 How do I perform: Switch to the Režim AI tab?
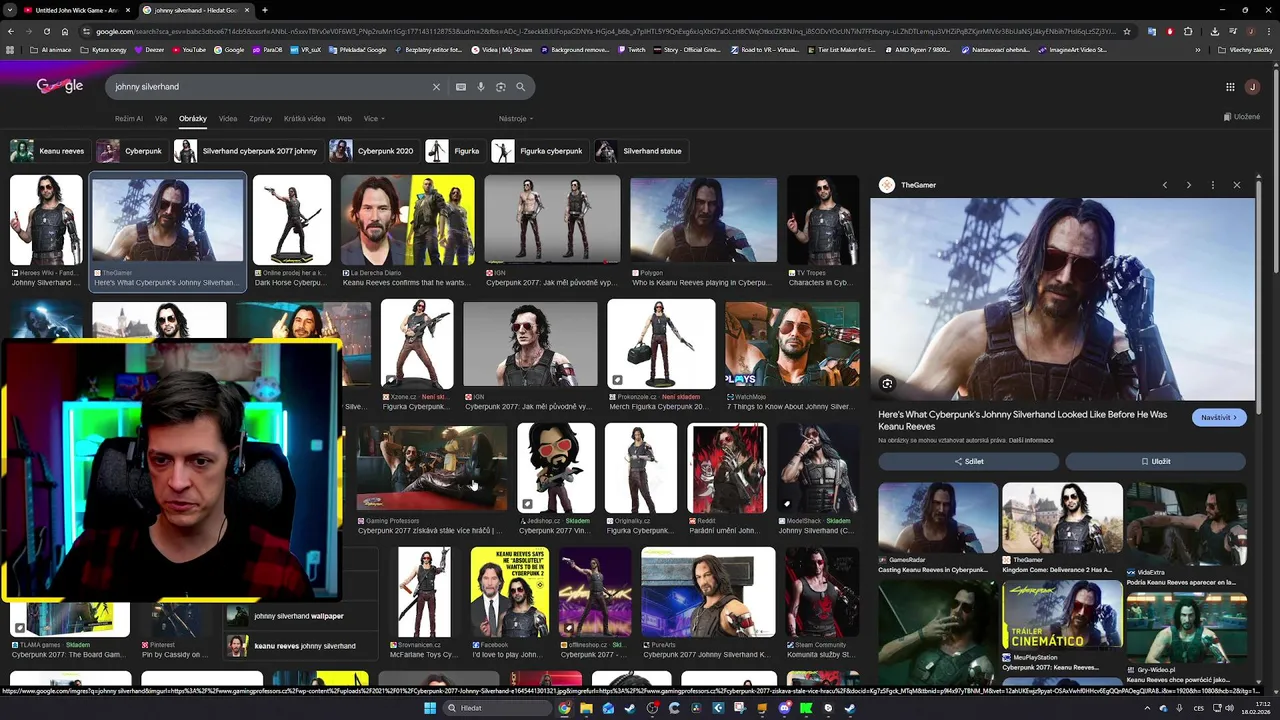point(129,119)
